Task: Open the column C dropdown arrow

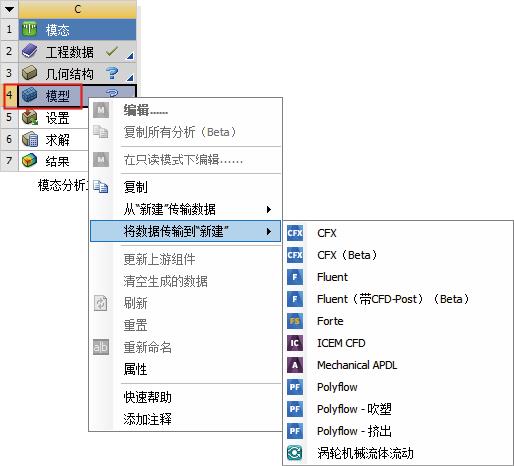Action: coord(9,9)
